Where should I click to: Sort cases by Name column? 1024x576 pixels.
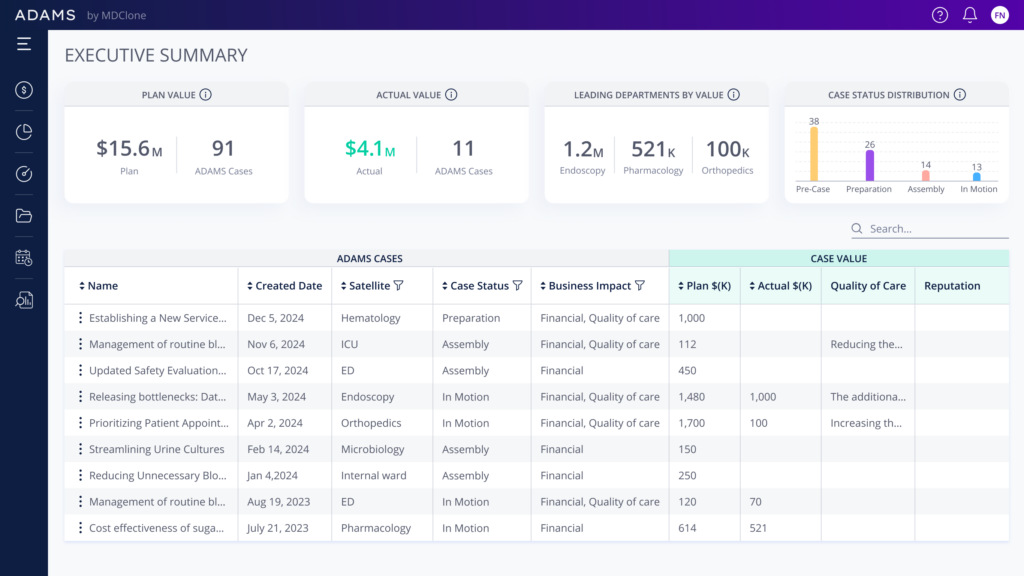pos(82,286)
